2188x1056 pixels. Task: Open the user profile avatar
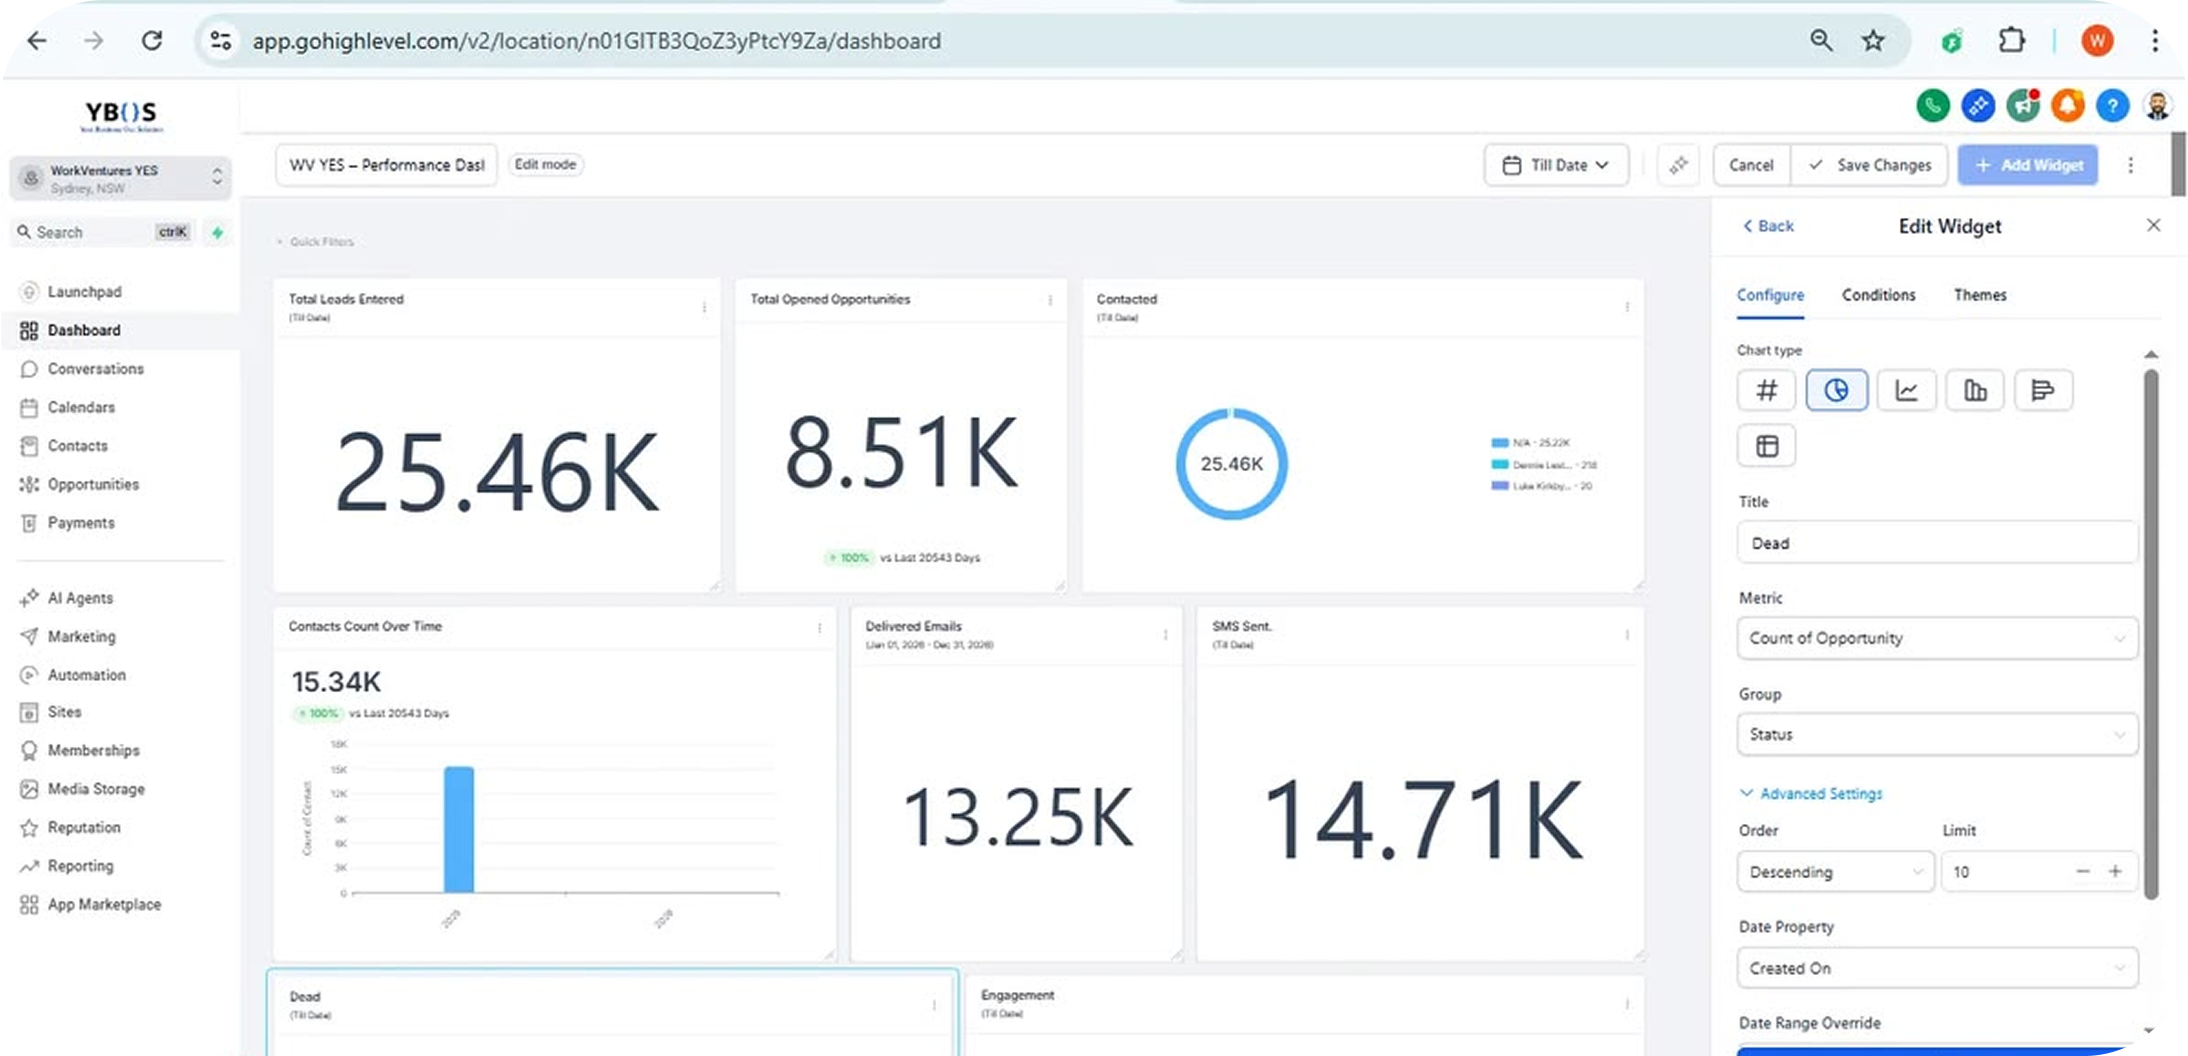[2157, 105]
